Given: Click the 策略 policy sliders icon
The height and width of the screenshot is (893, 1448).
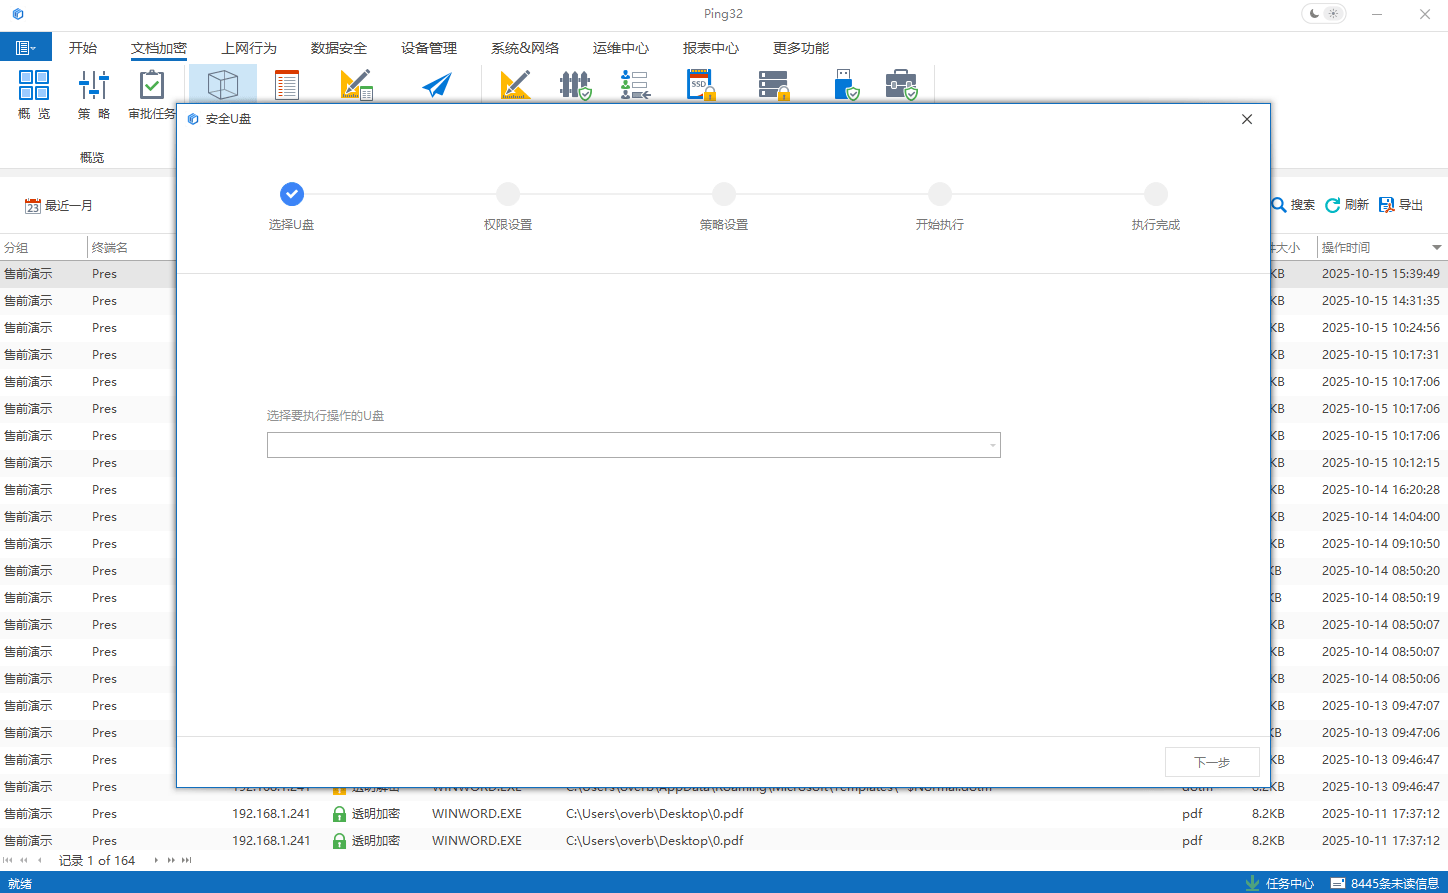Looking at the screenshot, I should [94, 86].
